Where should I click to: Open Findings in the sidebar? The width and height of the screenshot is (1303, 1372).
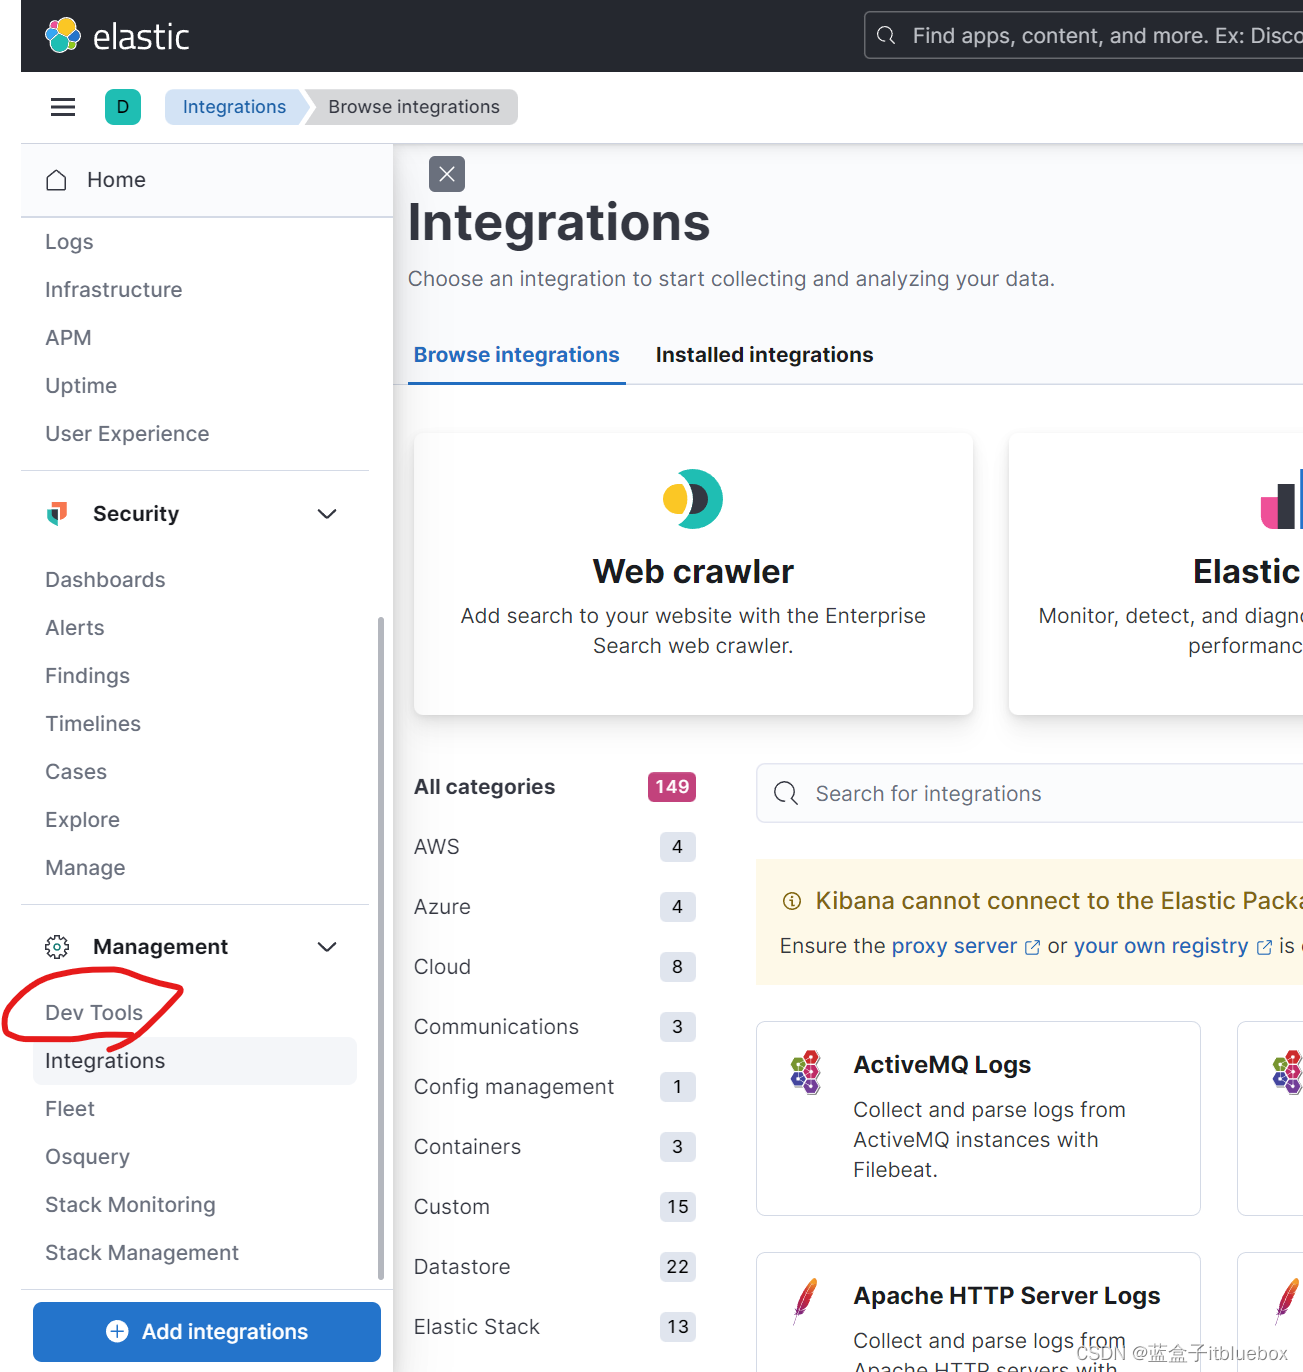pyautogui.click(x=87, y=676)
